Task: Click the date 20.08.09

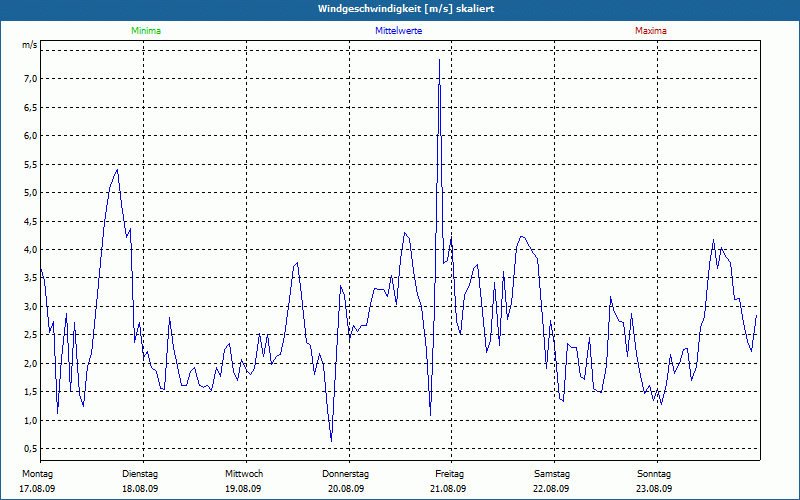Action: pyautogui.click(x=346, y=489)
